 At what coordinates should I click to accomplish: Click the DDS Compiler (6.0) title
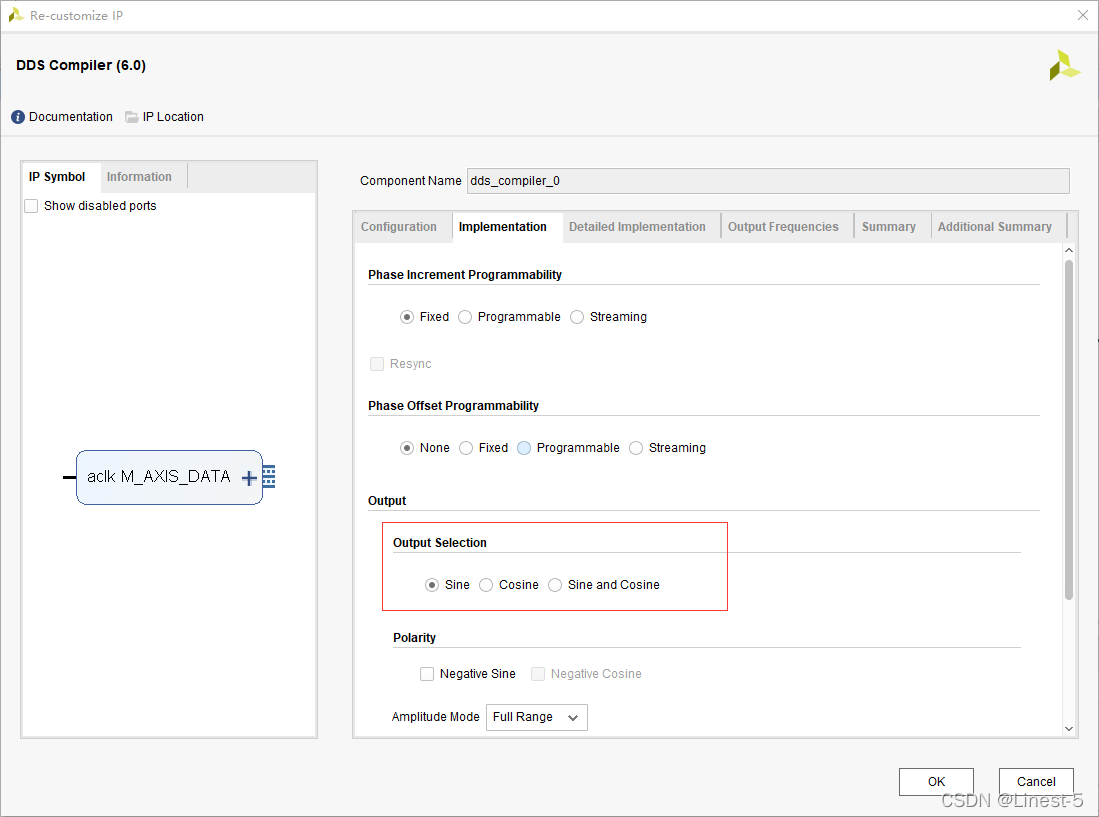pyautogui.click(x=81, y=65)
